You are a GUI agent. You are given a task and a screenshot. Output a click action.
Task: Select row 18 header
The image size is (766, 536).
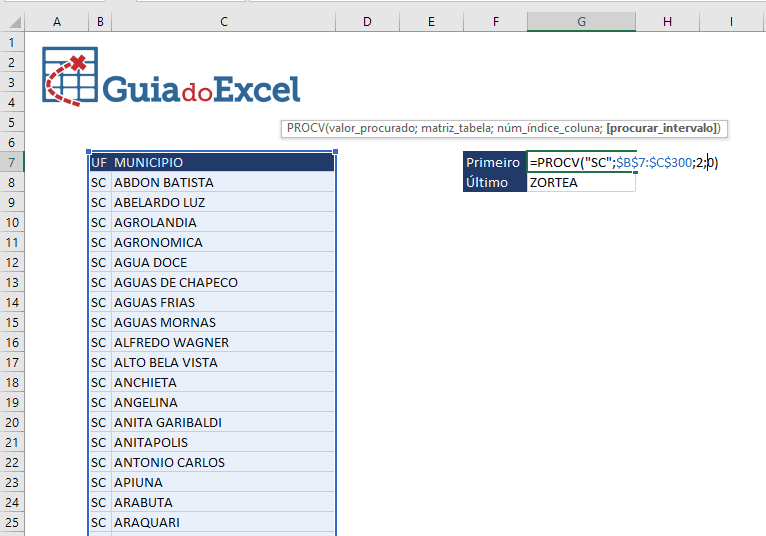point(12,383)
